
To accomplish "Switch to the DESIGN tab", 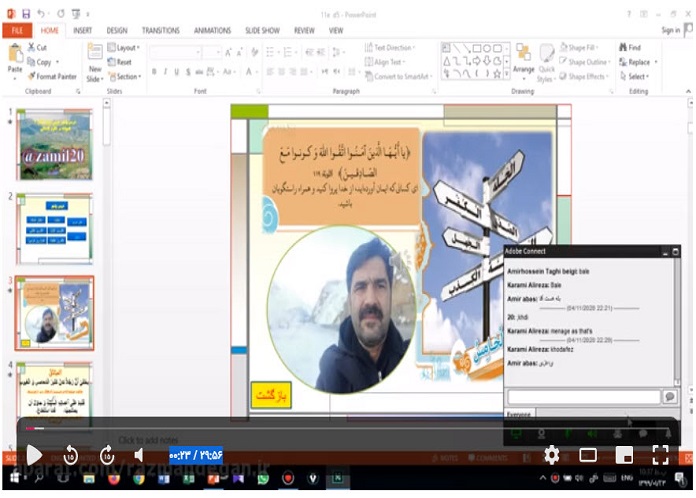I will (117, 30).
